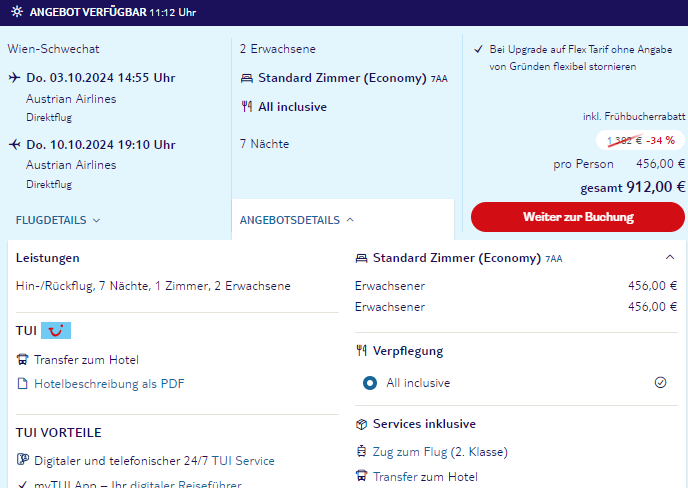Click the total price 912,00 €

click(655, 187)
